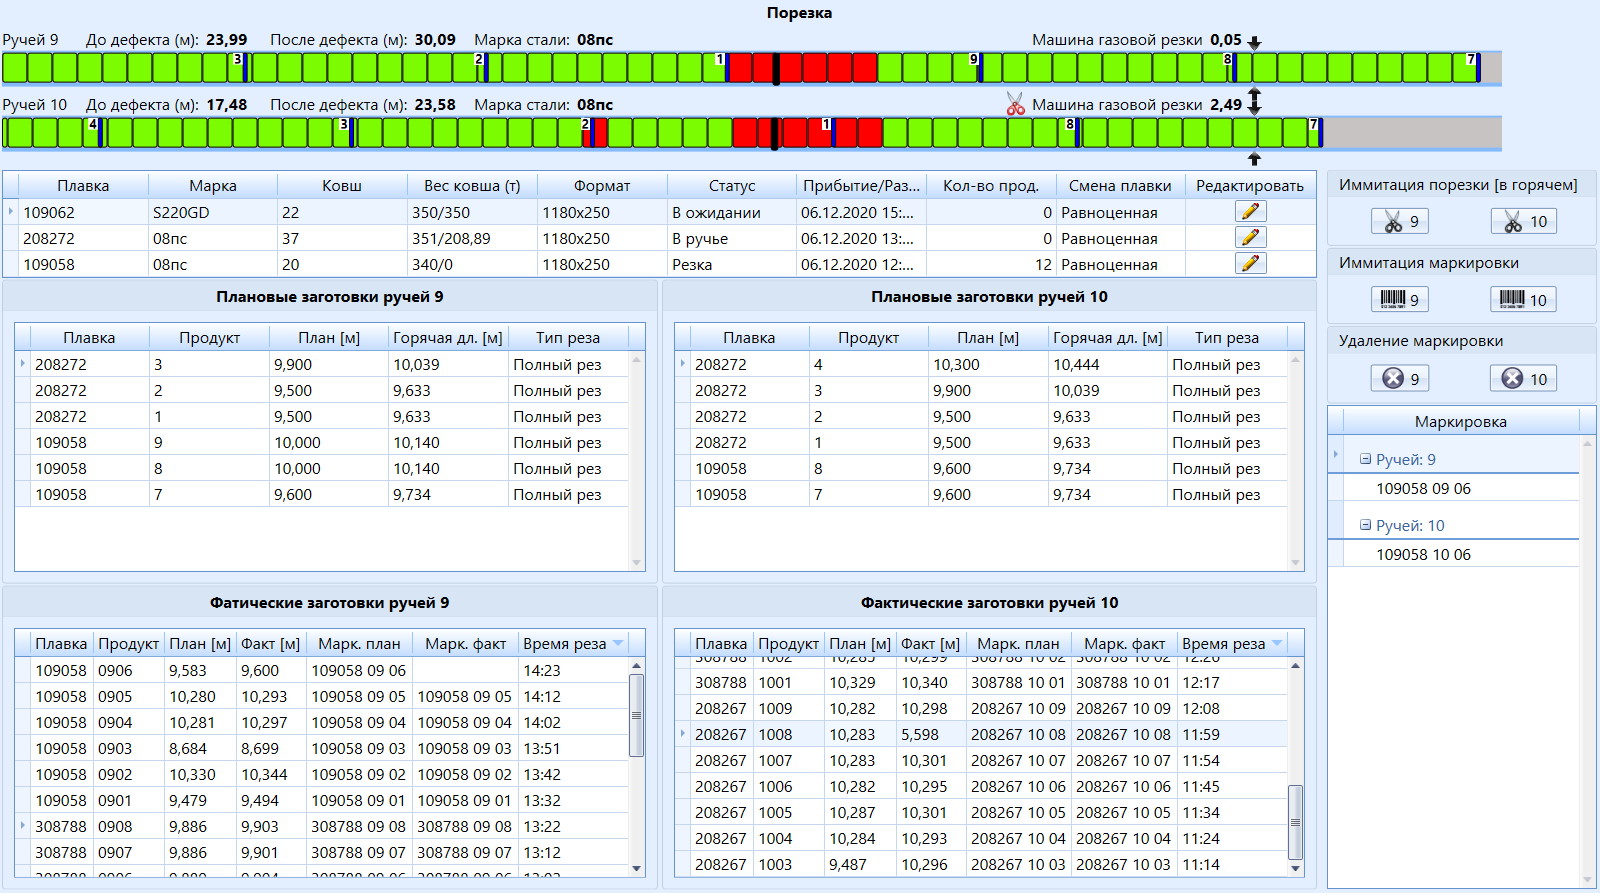Click pencil edit icon for heat 208272

tap(1250, 238)
